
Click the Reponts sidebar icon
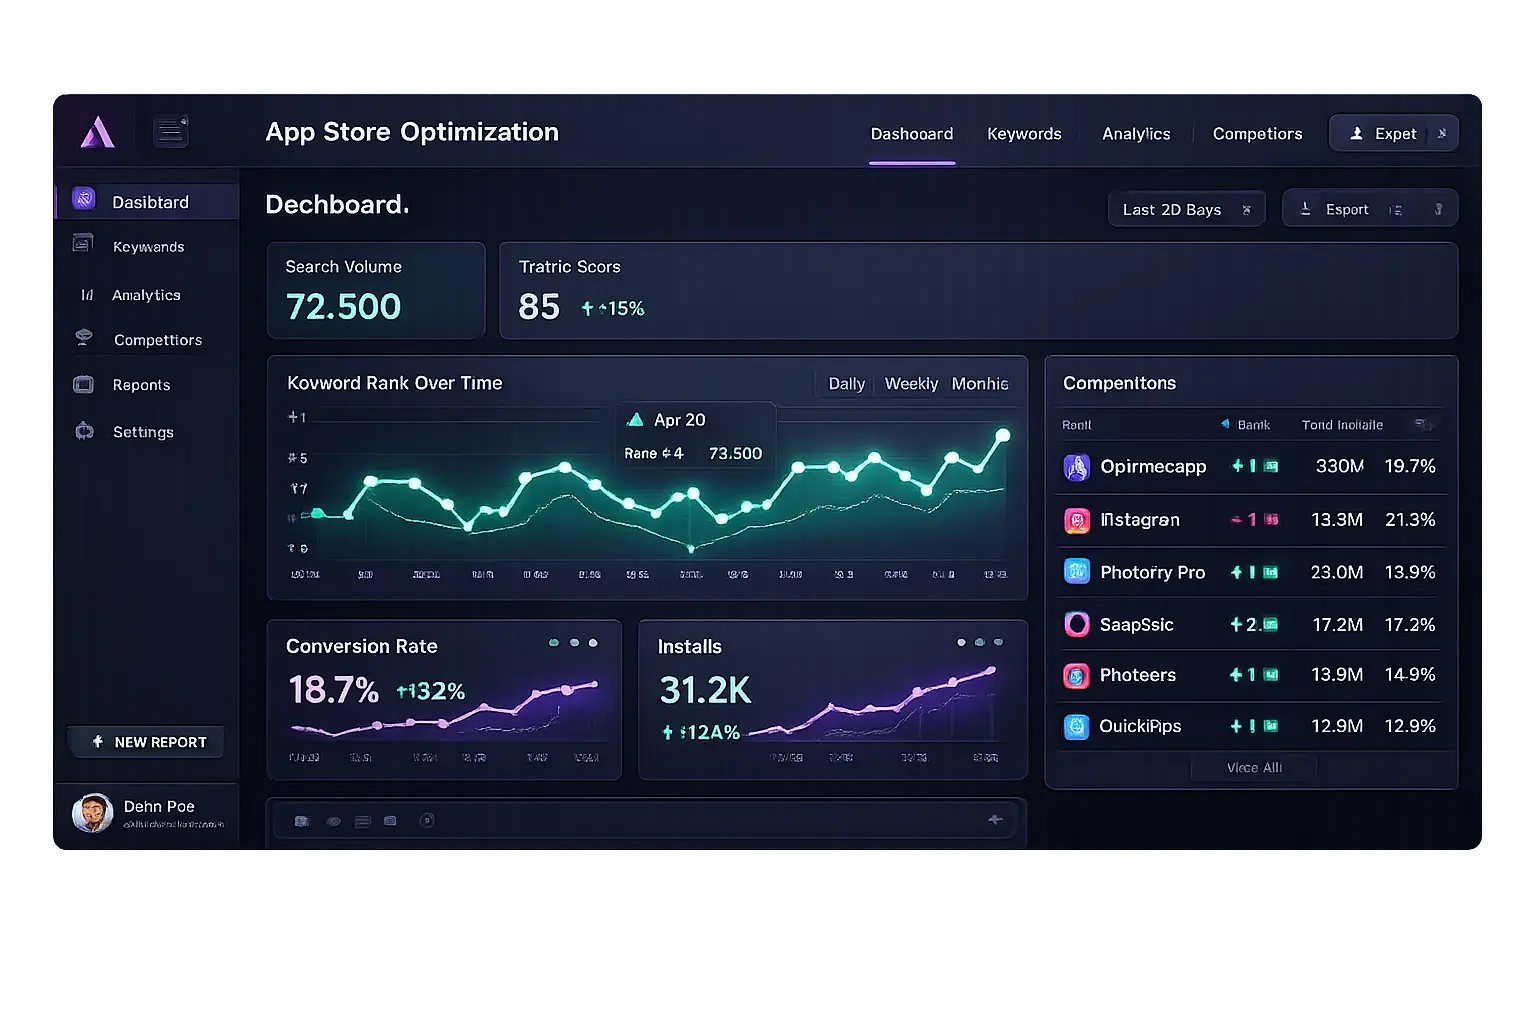pyautogui.click(x=84, y=384)
